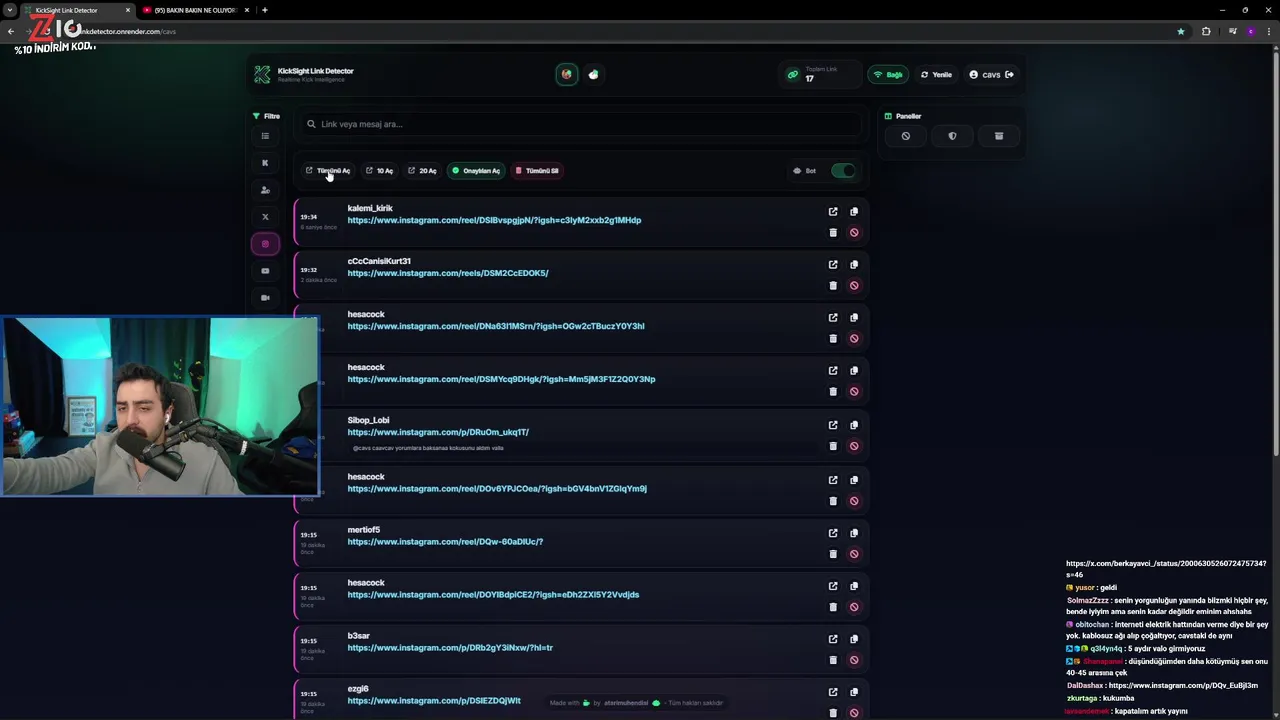
Task: Block user mertiof5
Action: (x=854, y=554)
